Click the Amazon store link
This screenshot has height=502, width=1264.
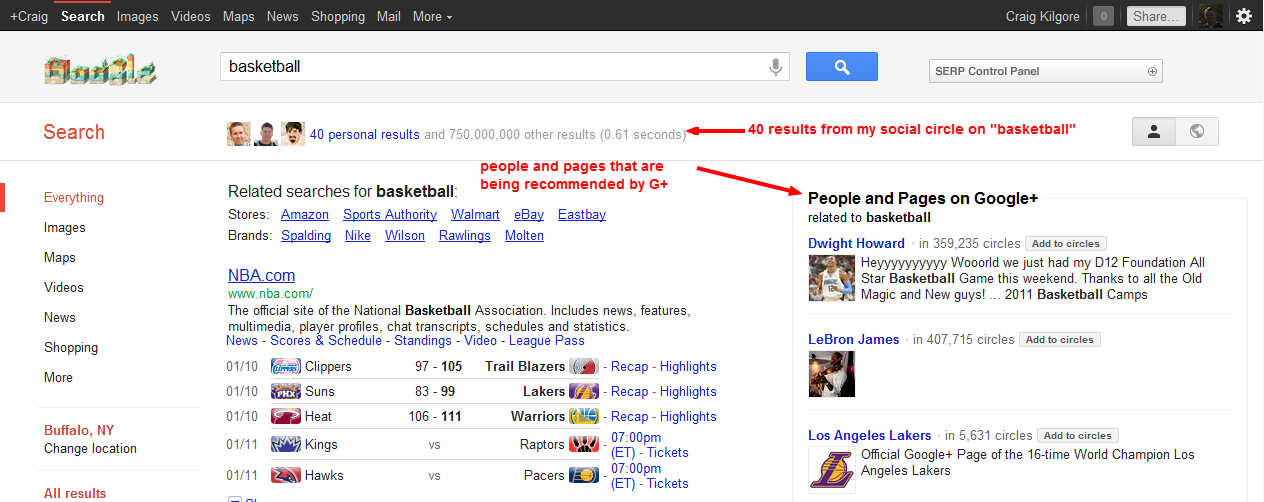(x=305, y=214)
